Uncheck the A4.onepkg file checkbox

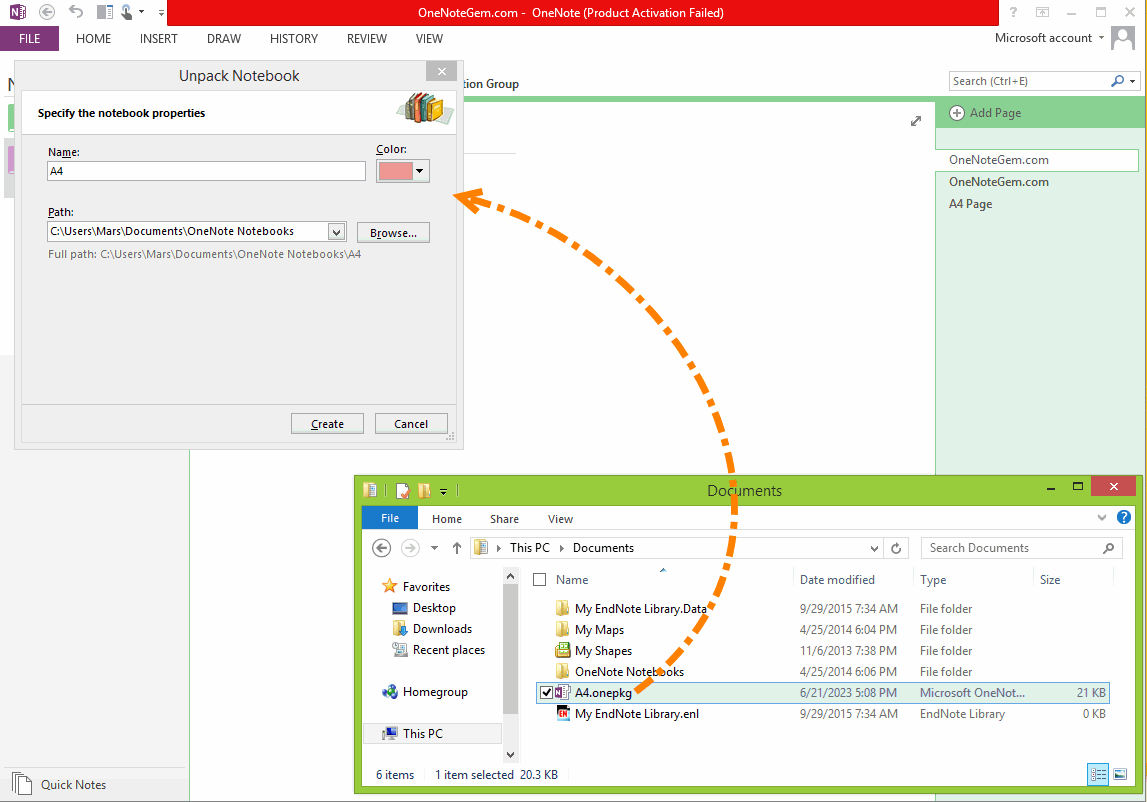coord(546,692)
